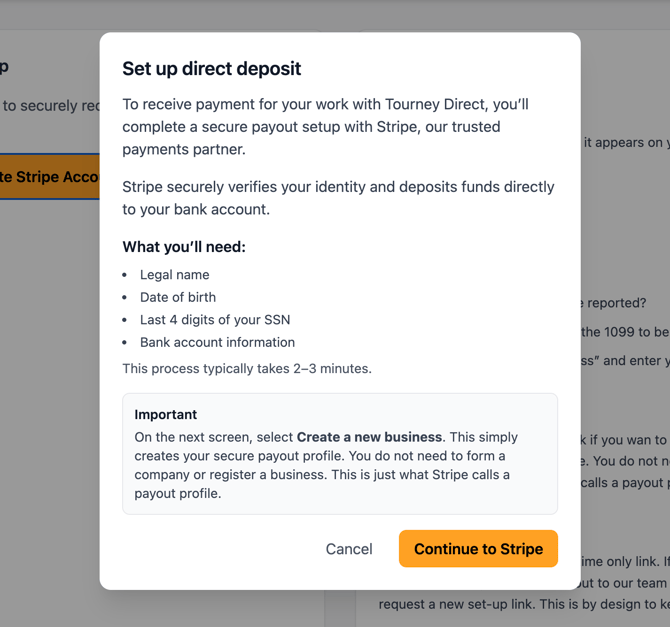Click background text "it appears on"
The width and height of the screenshot is (670, 627).
coord(625,142)
